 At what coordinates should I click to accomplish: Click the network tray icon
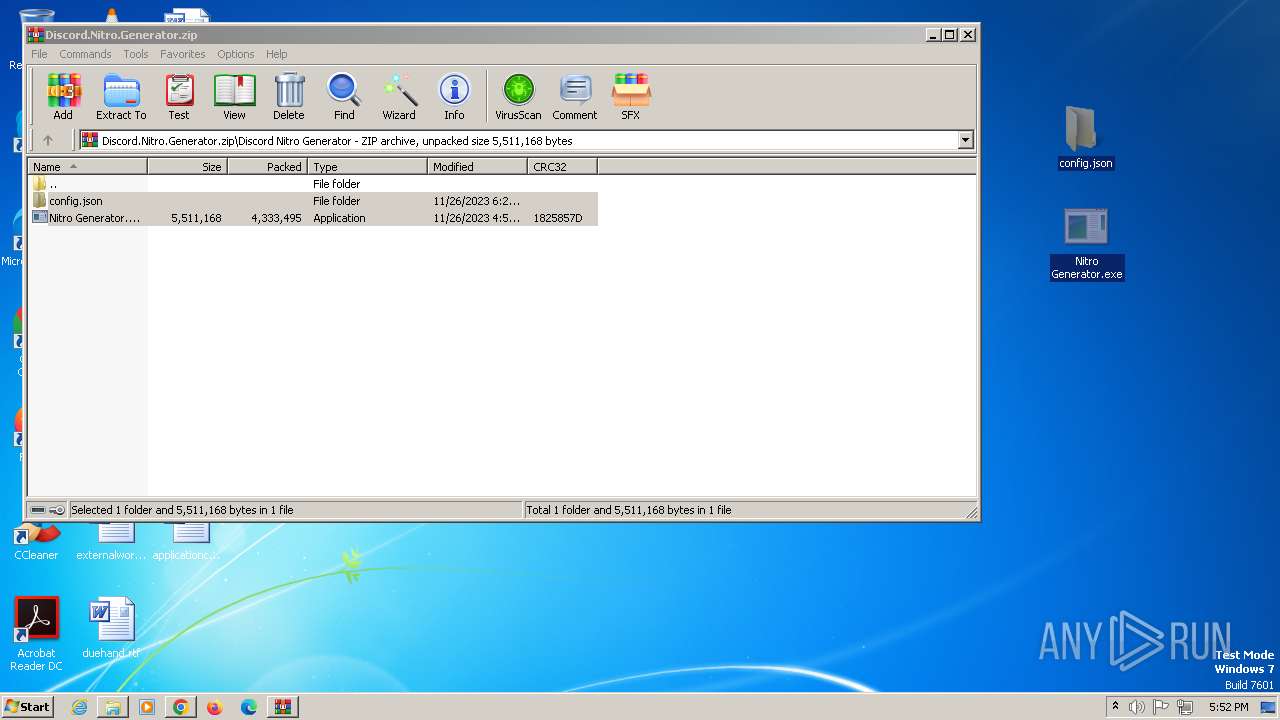click(1185, 707)
